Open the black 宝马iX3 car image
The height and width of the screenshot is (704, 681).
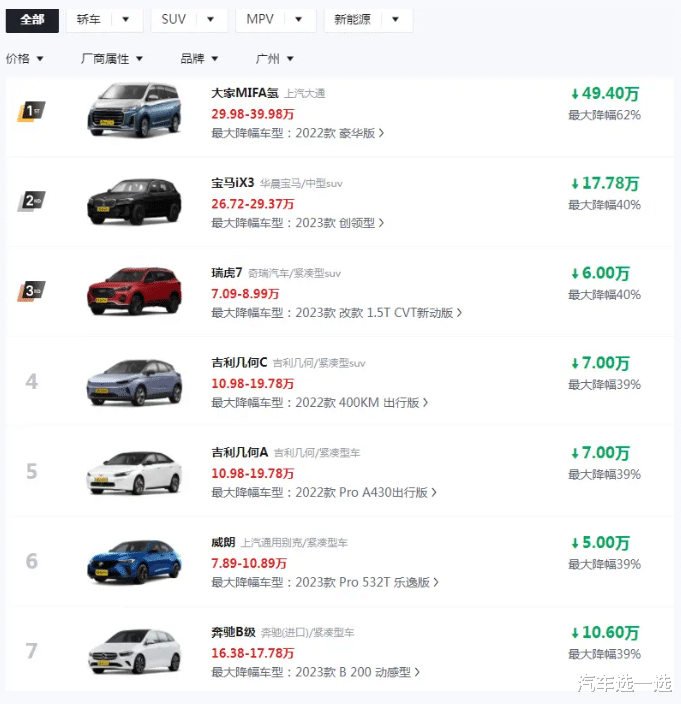click(134, 201)
